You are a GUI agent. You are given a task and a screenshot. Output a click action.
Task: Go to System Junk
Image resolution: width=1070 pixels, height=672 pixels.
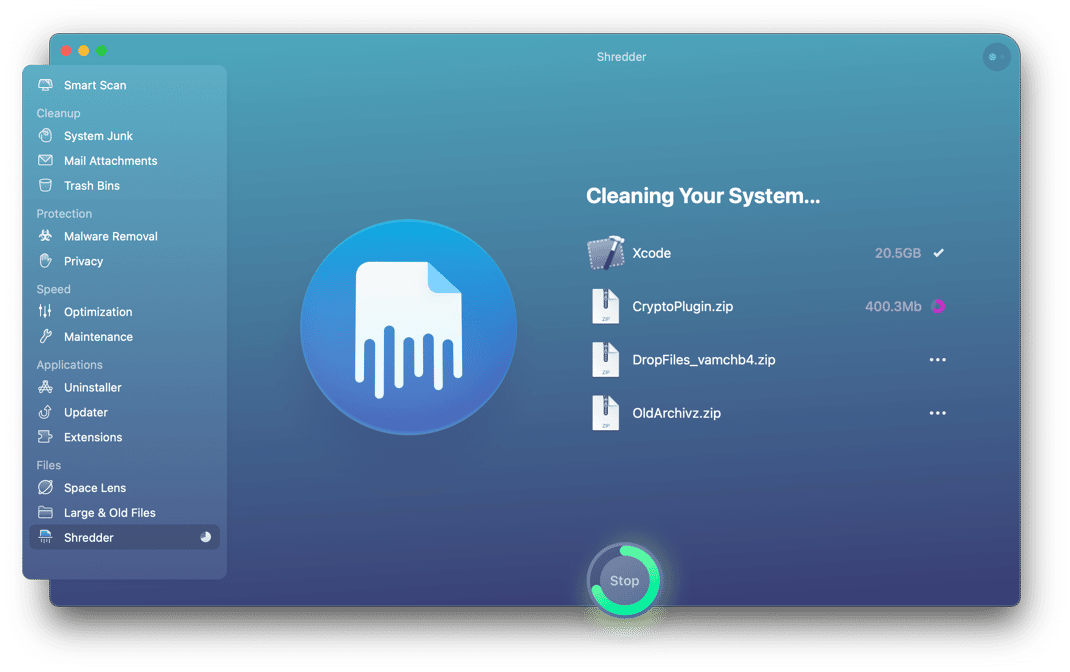click(x=125, y=136)
